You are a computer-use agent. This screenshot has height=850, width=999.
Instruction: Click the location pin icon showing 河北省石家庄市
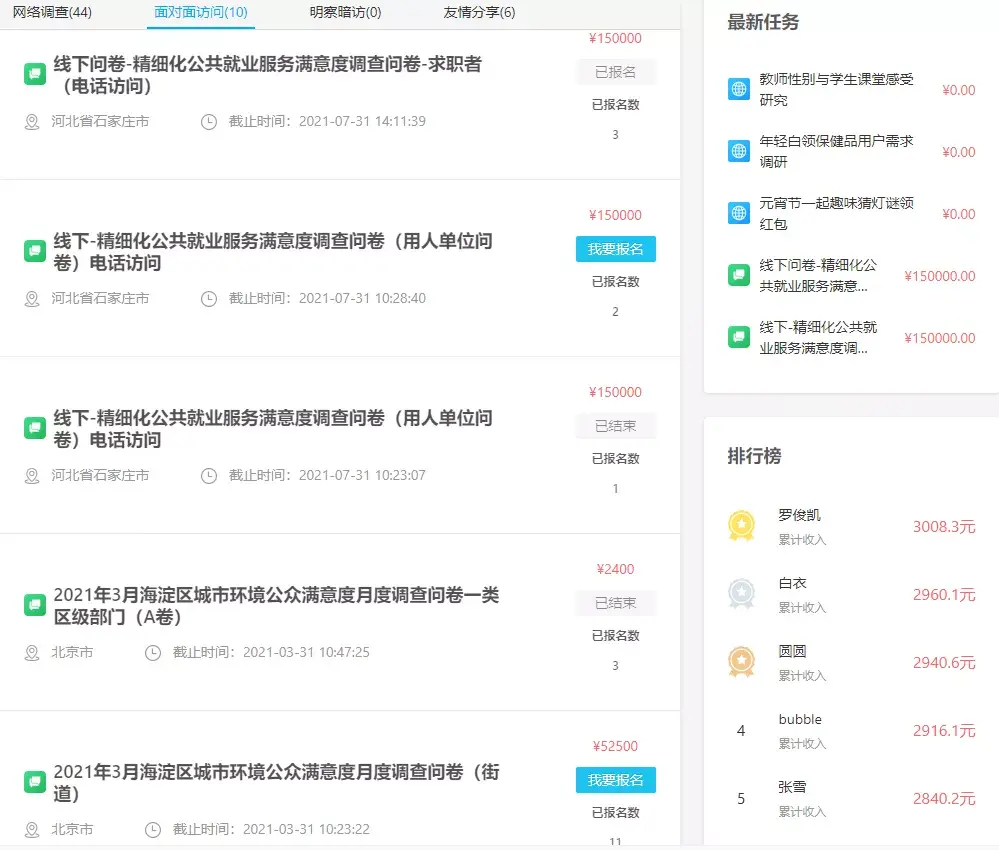[31, 122]
